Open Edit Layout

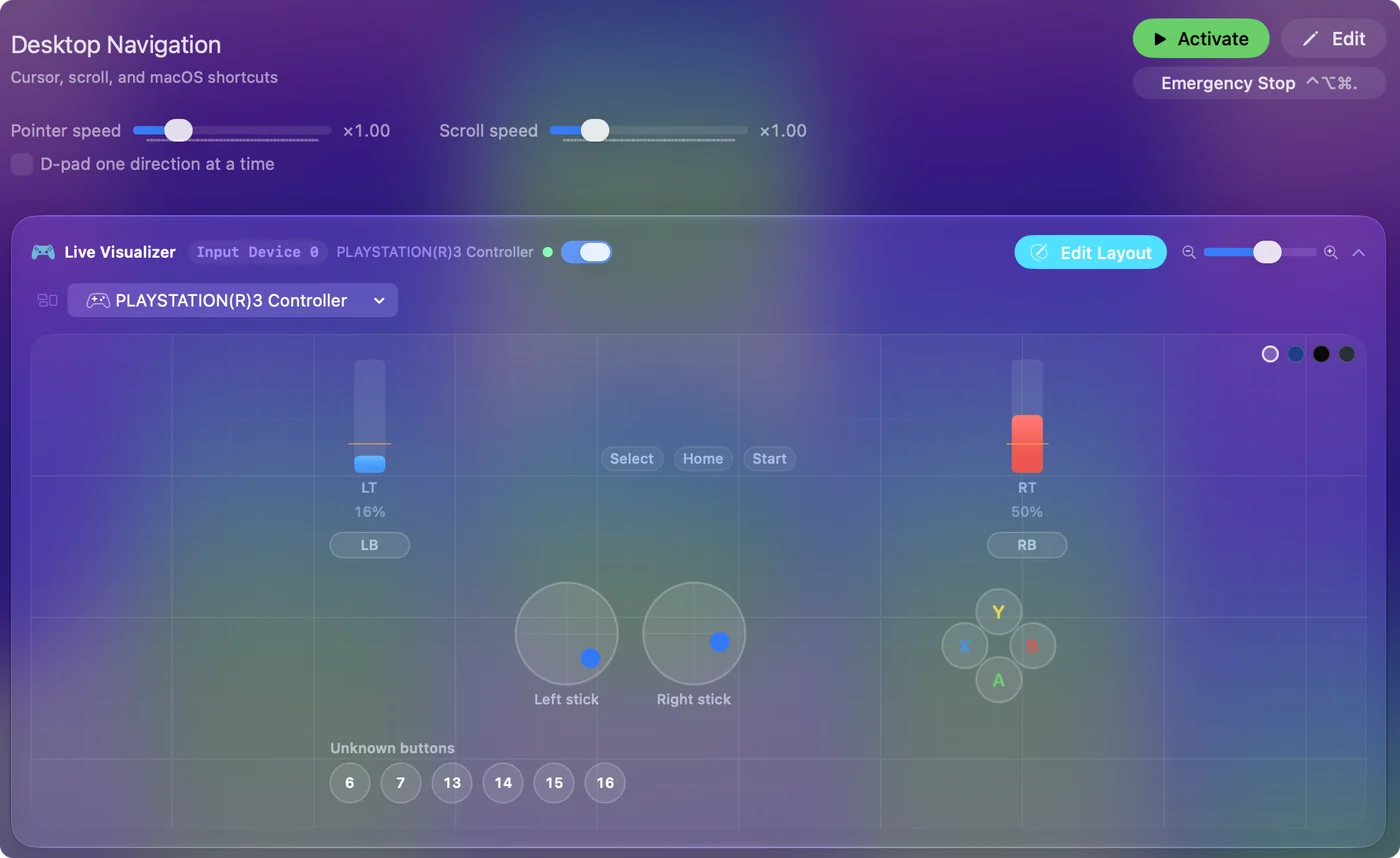click(1091, 252)
